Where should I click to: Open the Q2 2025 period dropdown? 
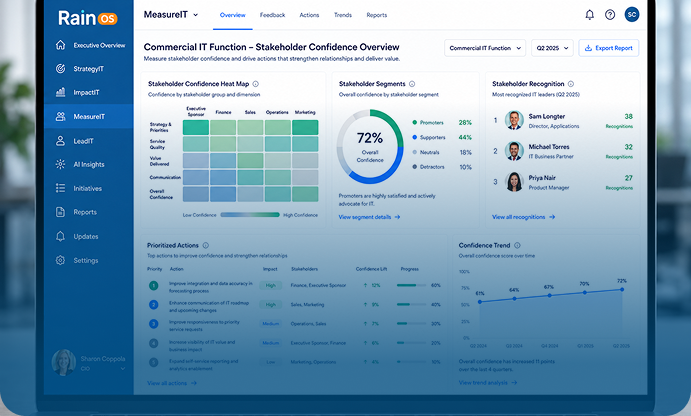pyautogui.click(x=552, y=48)
